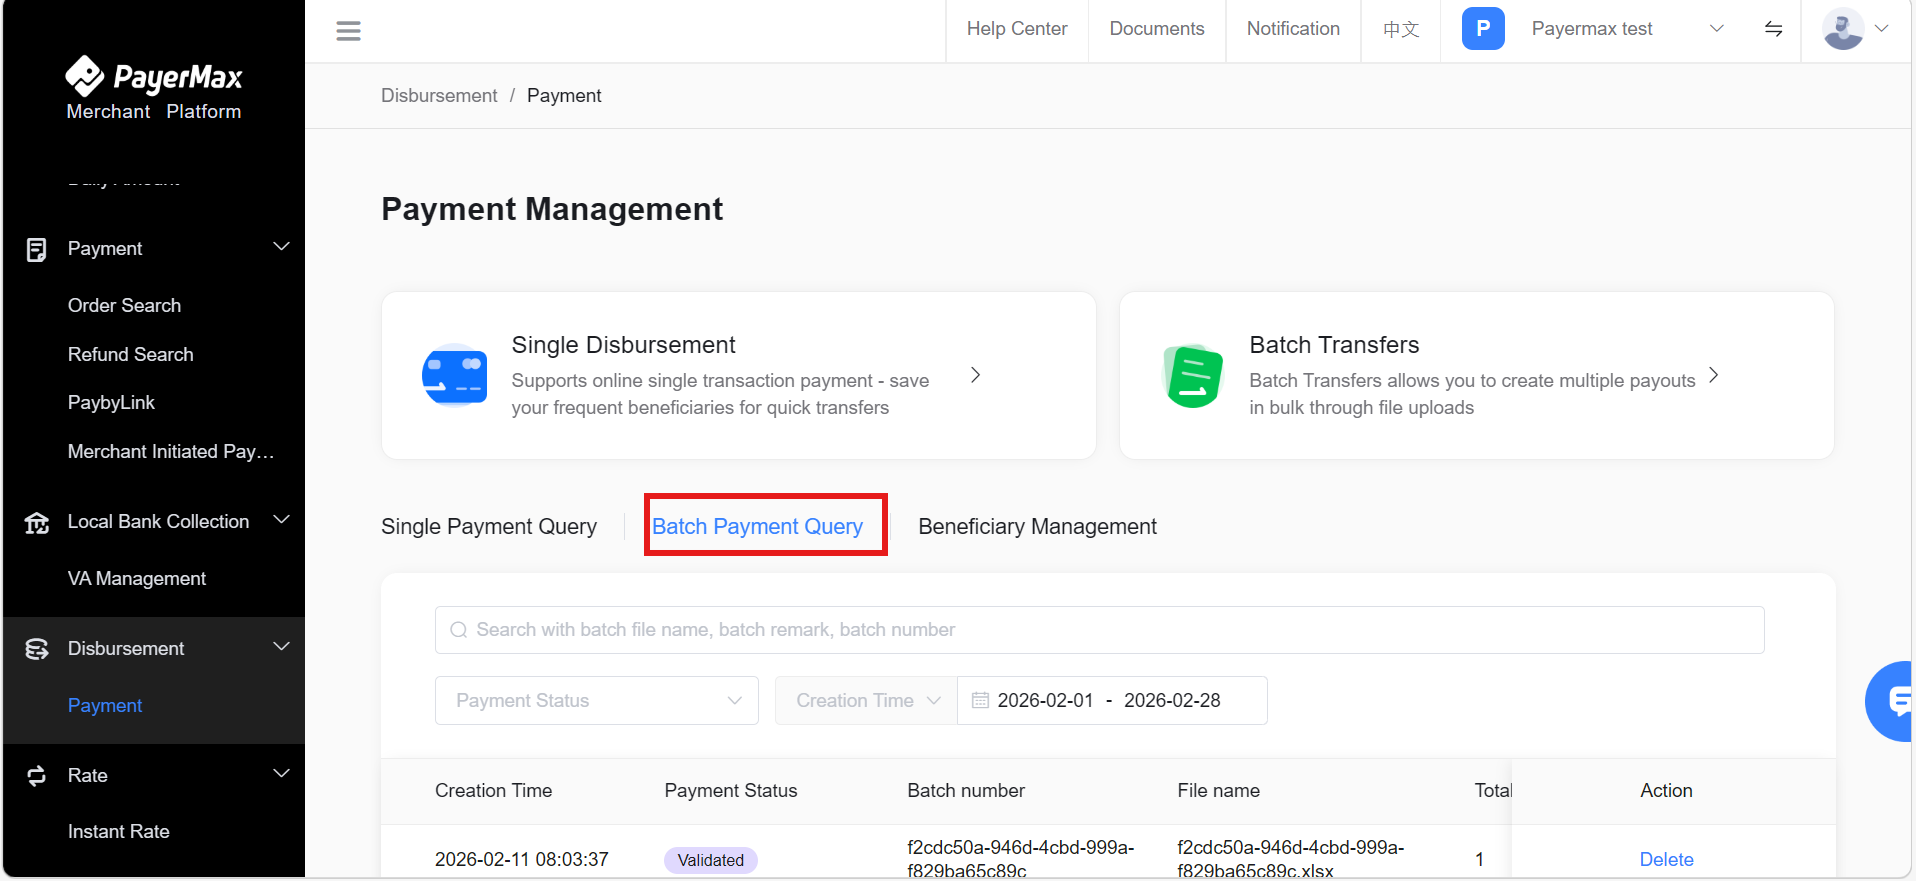The image size is (1916, 881).
Task: Open Batch Transfers via its arrow
Action: click(x=1714, y=375)
